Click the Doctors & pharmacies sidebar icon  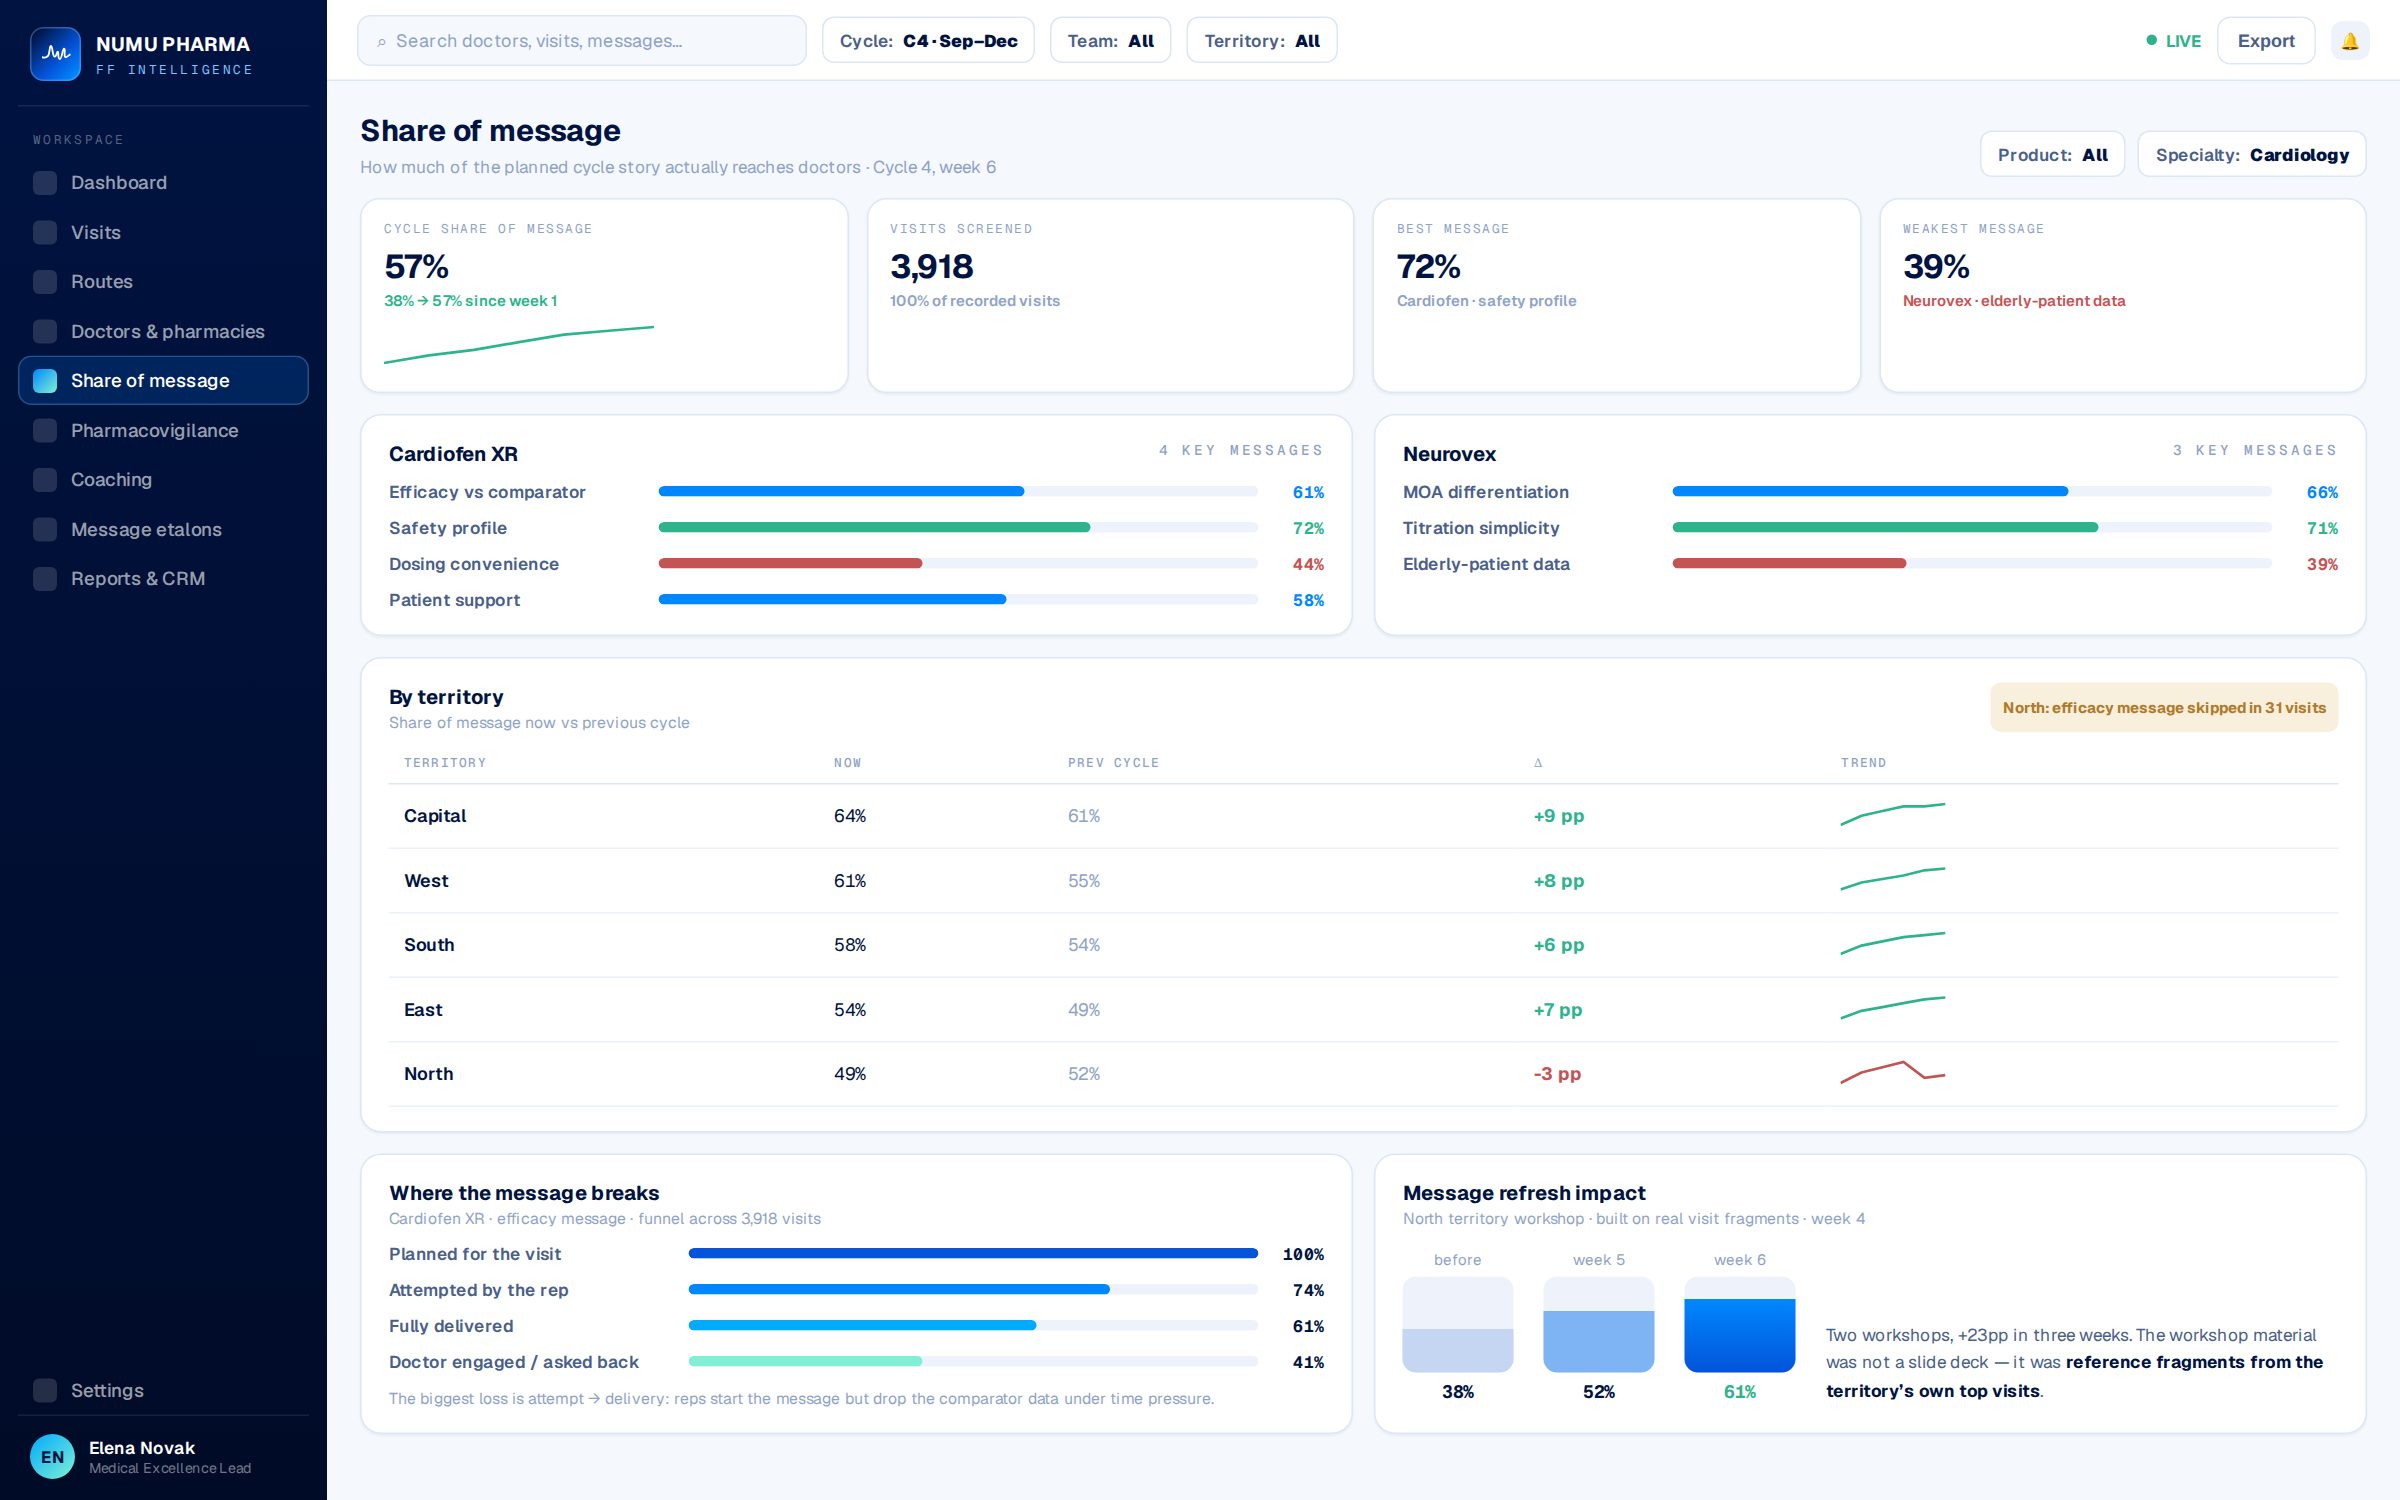pyautogui.click(x=45, y=331)
